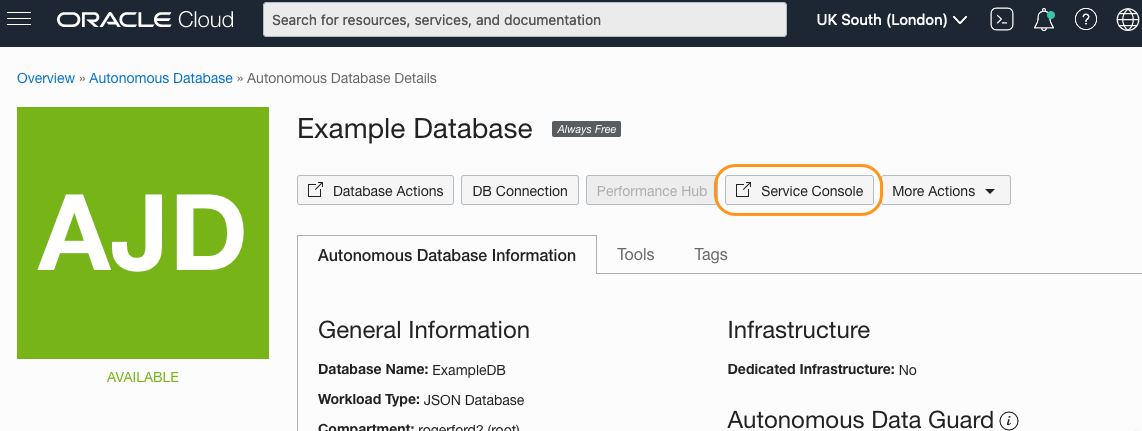Click the Performance Hub button
This screenshot has height=431, width=1142.
651,191
